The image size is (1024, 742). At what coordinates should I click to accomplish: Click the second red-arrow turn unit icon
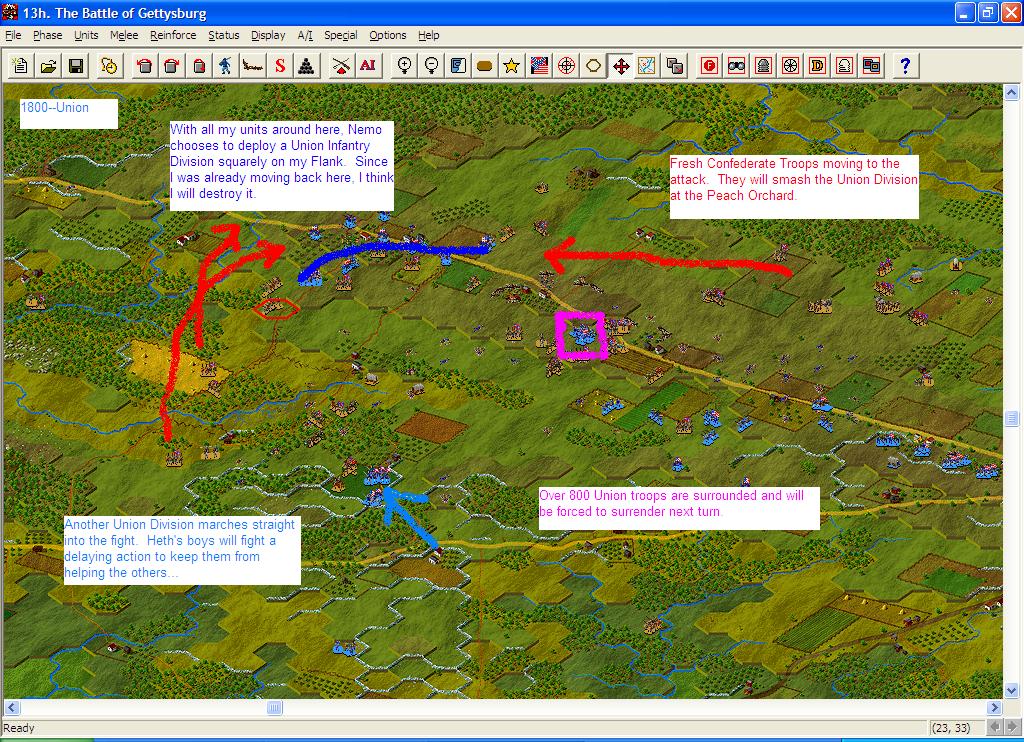point(172,65)
